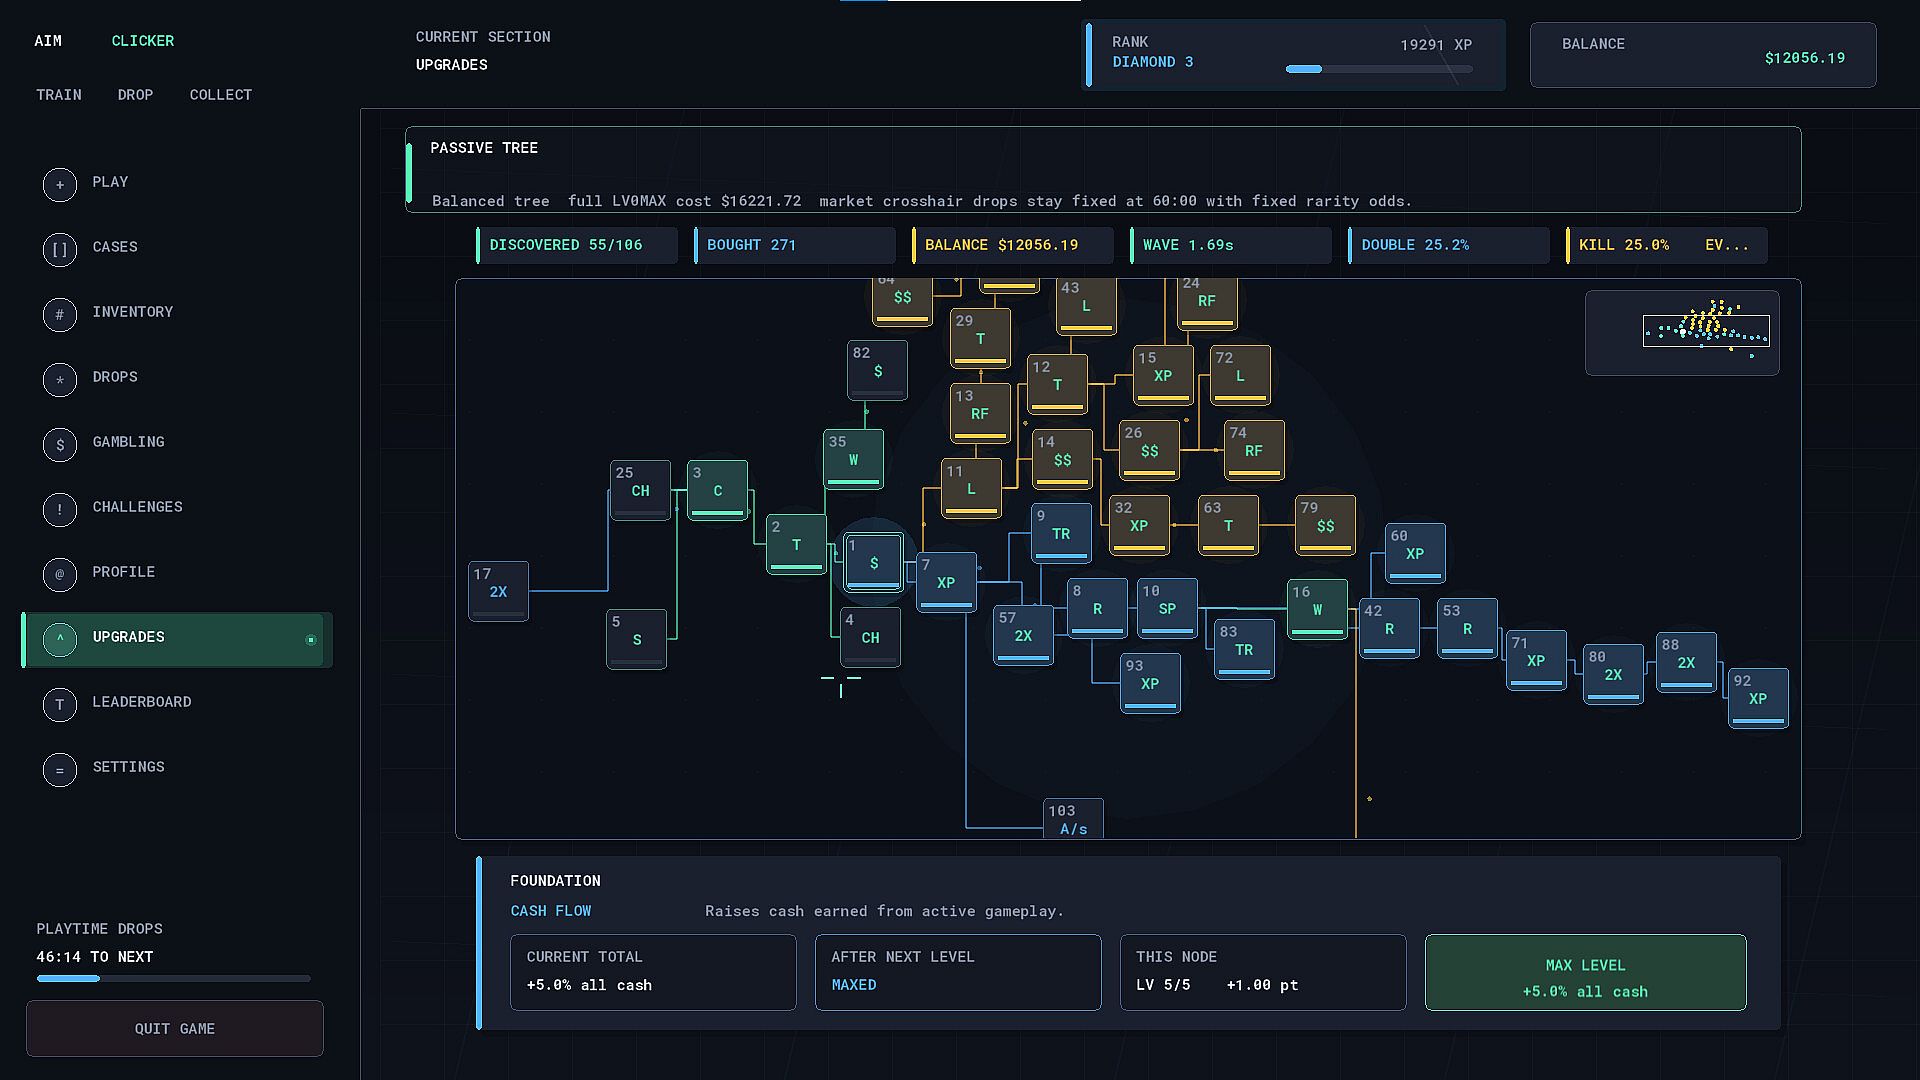Open PROFILE from sidebar
Viewport: 1920px width, 1080px height.
click(176, 574)
